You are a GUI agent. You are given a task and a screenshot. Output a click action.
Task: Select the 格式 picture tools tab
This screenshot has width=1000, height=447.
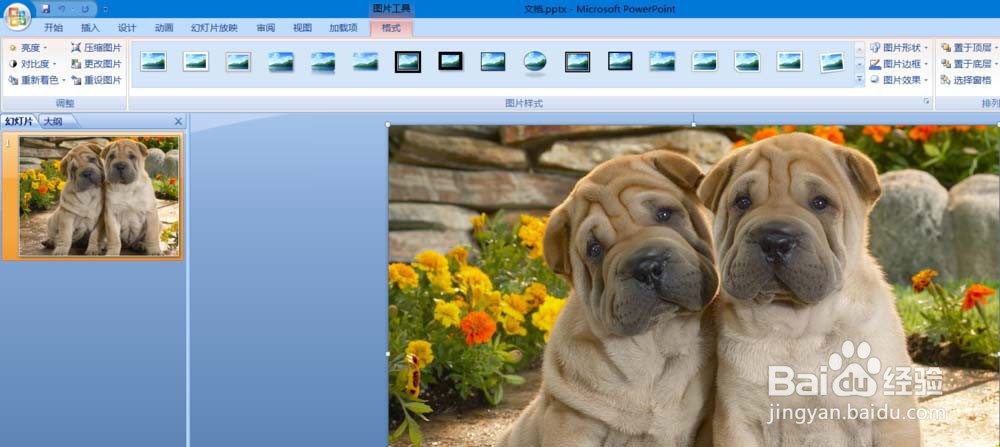coord(391,27)
